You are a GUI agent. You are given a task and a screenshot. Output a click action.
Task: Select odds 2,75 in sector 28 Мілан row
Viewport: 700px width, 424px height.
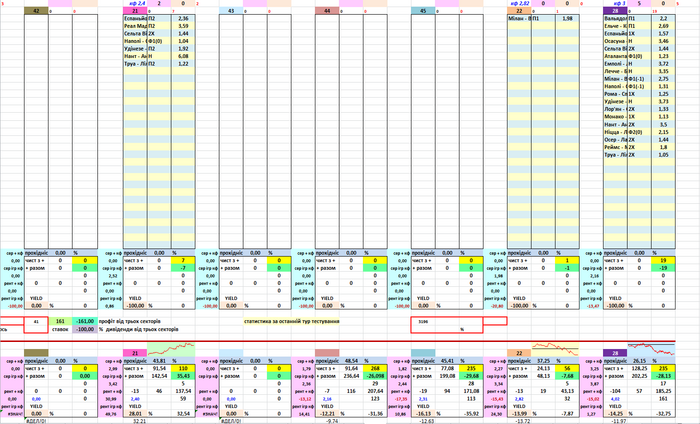point(663,79)
